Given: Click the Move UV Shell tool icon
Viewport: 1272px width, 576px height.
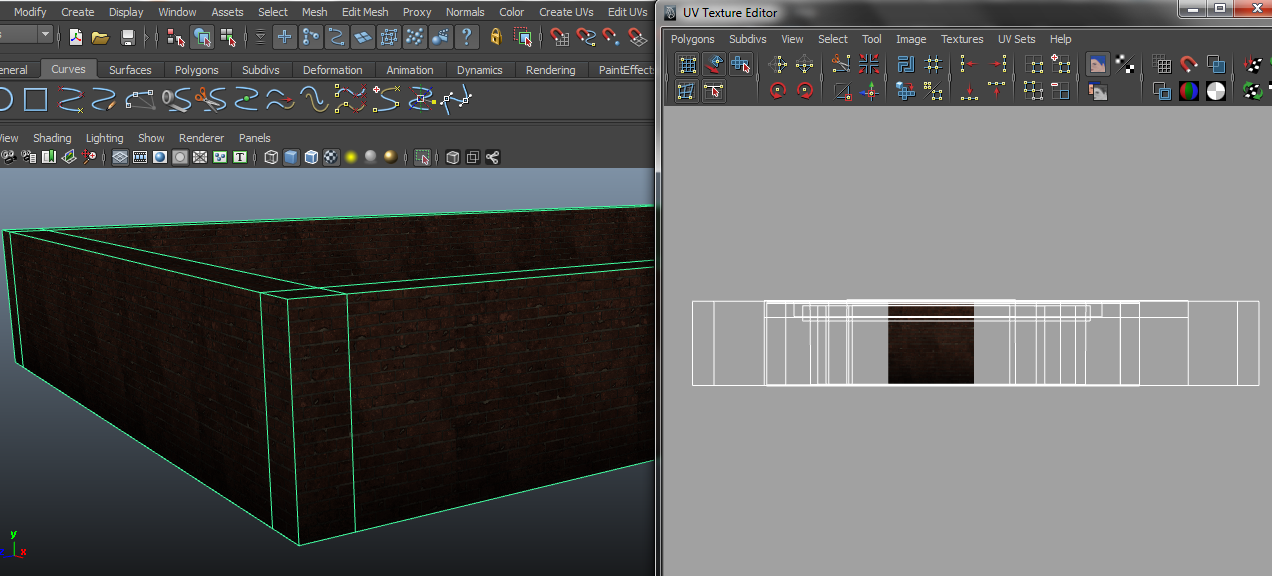Looking at the screenshot, I should coord(740,65).
